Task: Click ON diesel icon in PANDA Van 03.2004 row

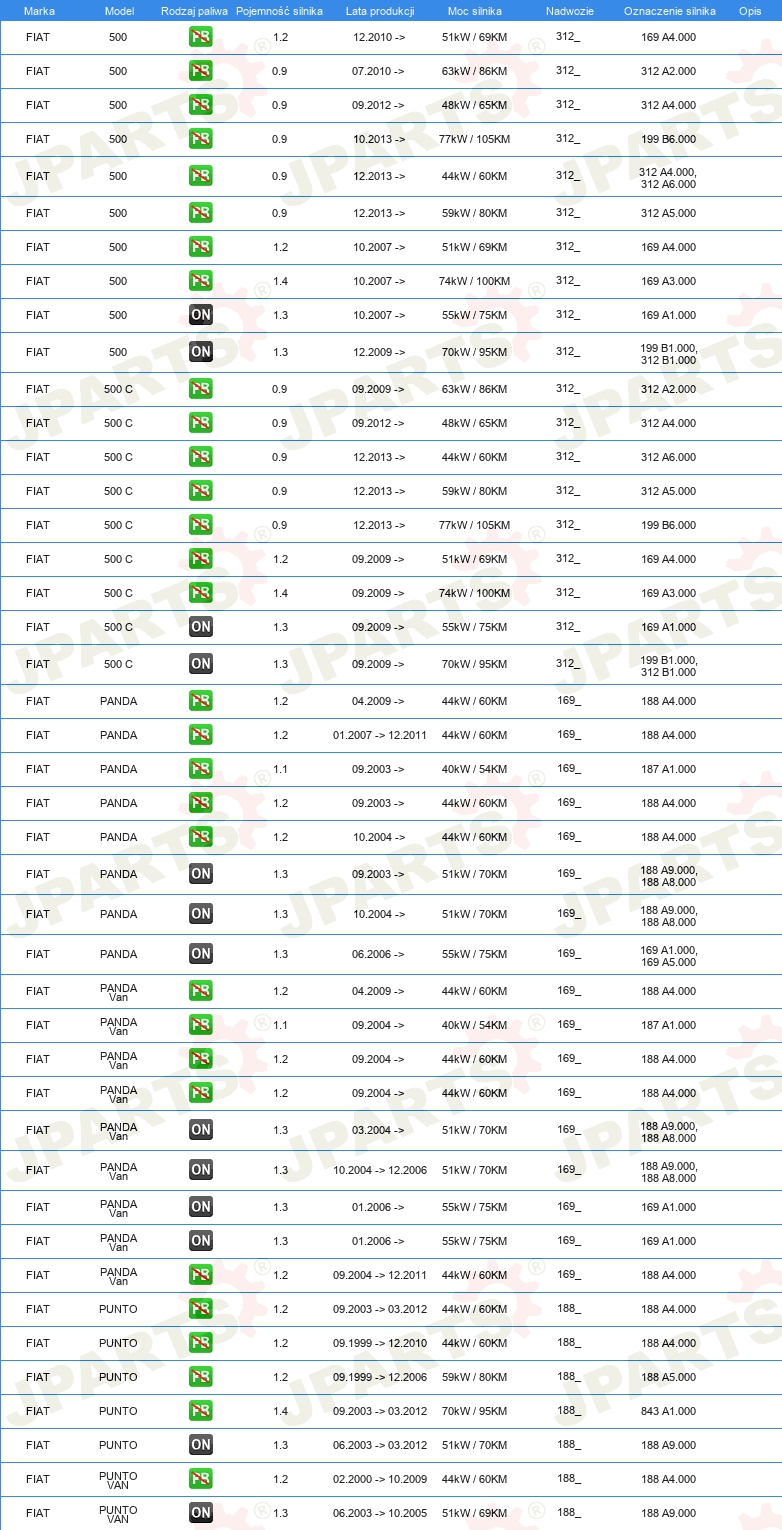Action: coord(200,1130)
